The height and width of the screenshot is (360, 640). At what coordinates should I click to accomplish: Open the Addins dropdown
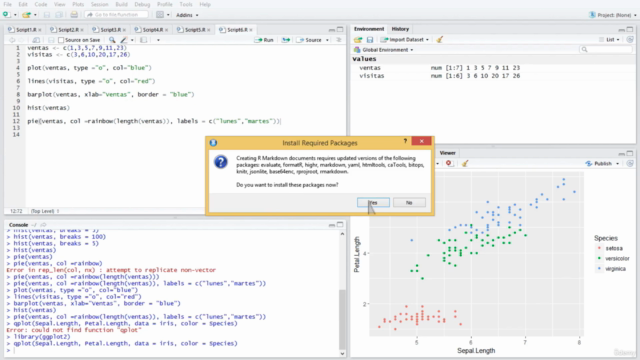[187, 15]
